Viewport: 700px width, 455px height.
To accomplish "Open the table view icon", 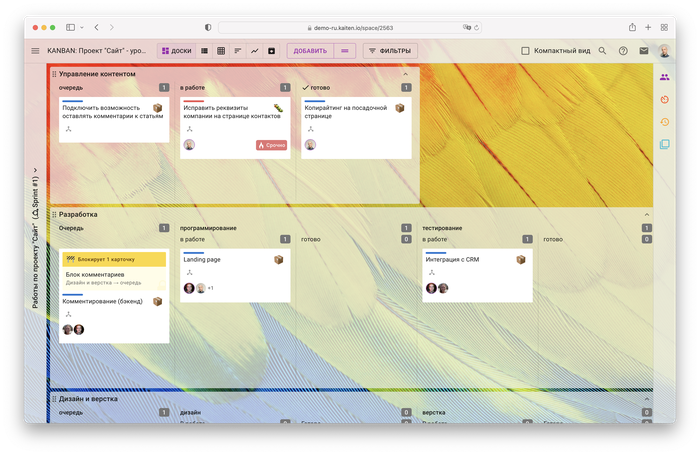I will [x=220, y=50].
